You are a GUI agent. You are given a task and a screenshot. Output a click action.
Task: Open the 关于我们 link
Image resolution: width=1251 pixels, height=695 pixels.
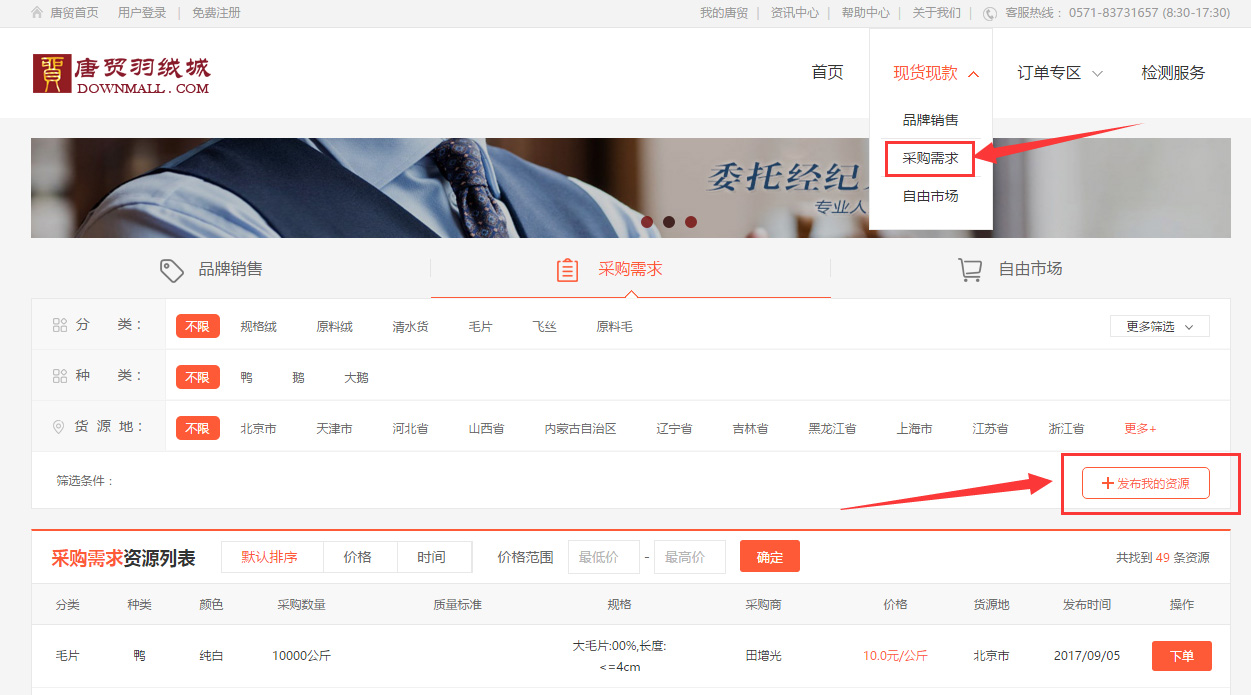(937, 13)
